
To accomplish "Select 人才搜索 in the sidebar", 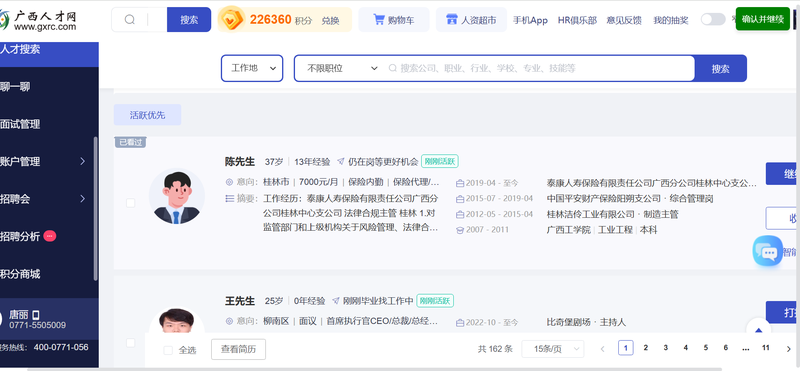I will coord(49,50).
